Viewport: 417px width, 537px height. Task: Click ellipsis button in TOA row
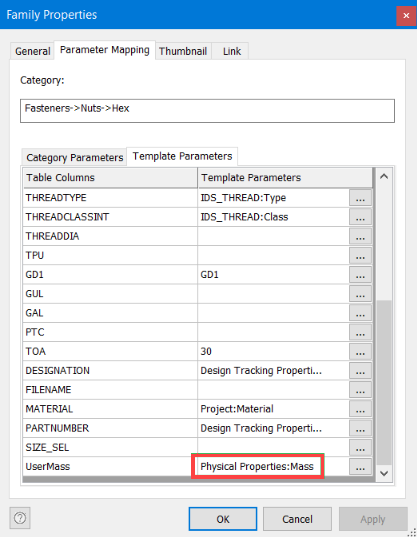(360, 351)
